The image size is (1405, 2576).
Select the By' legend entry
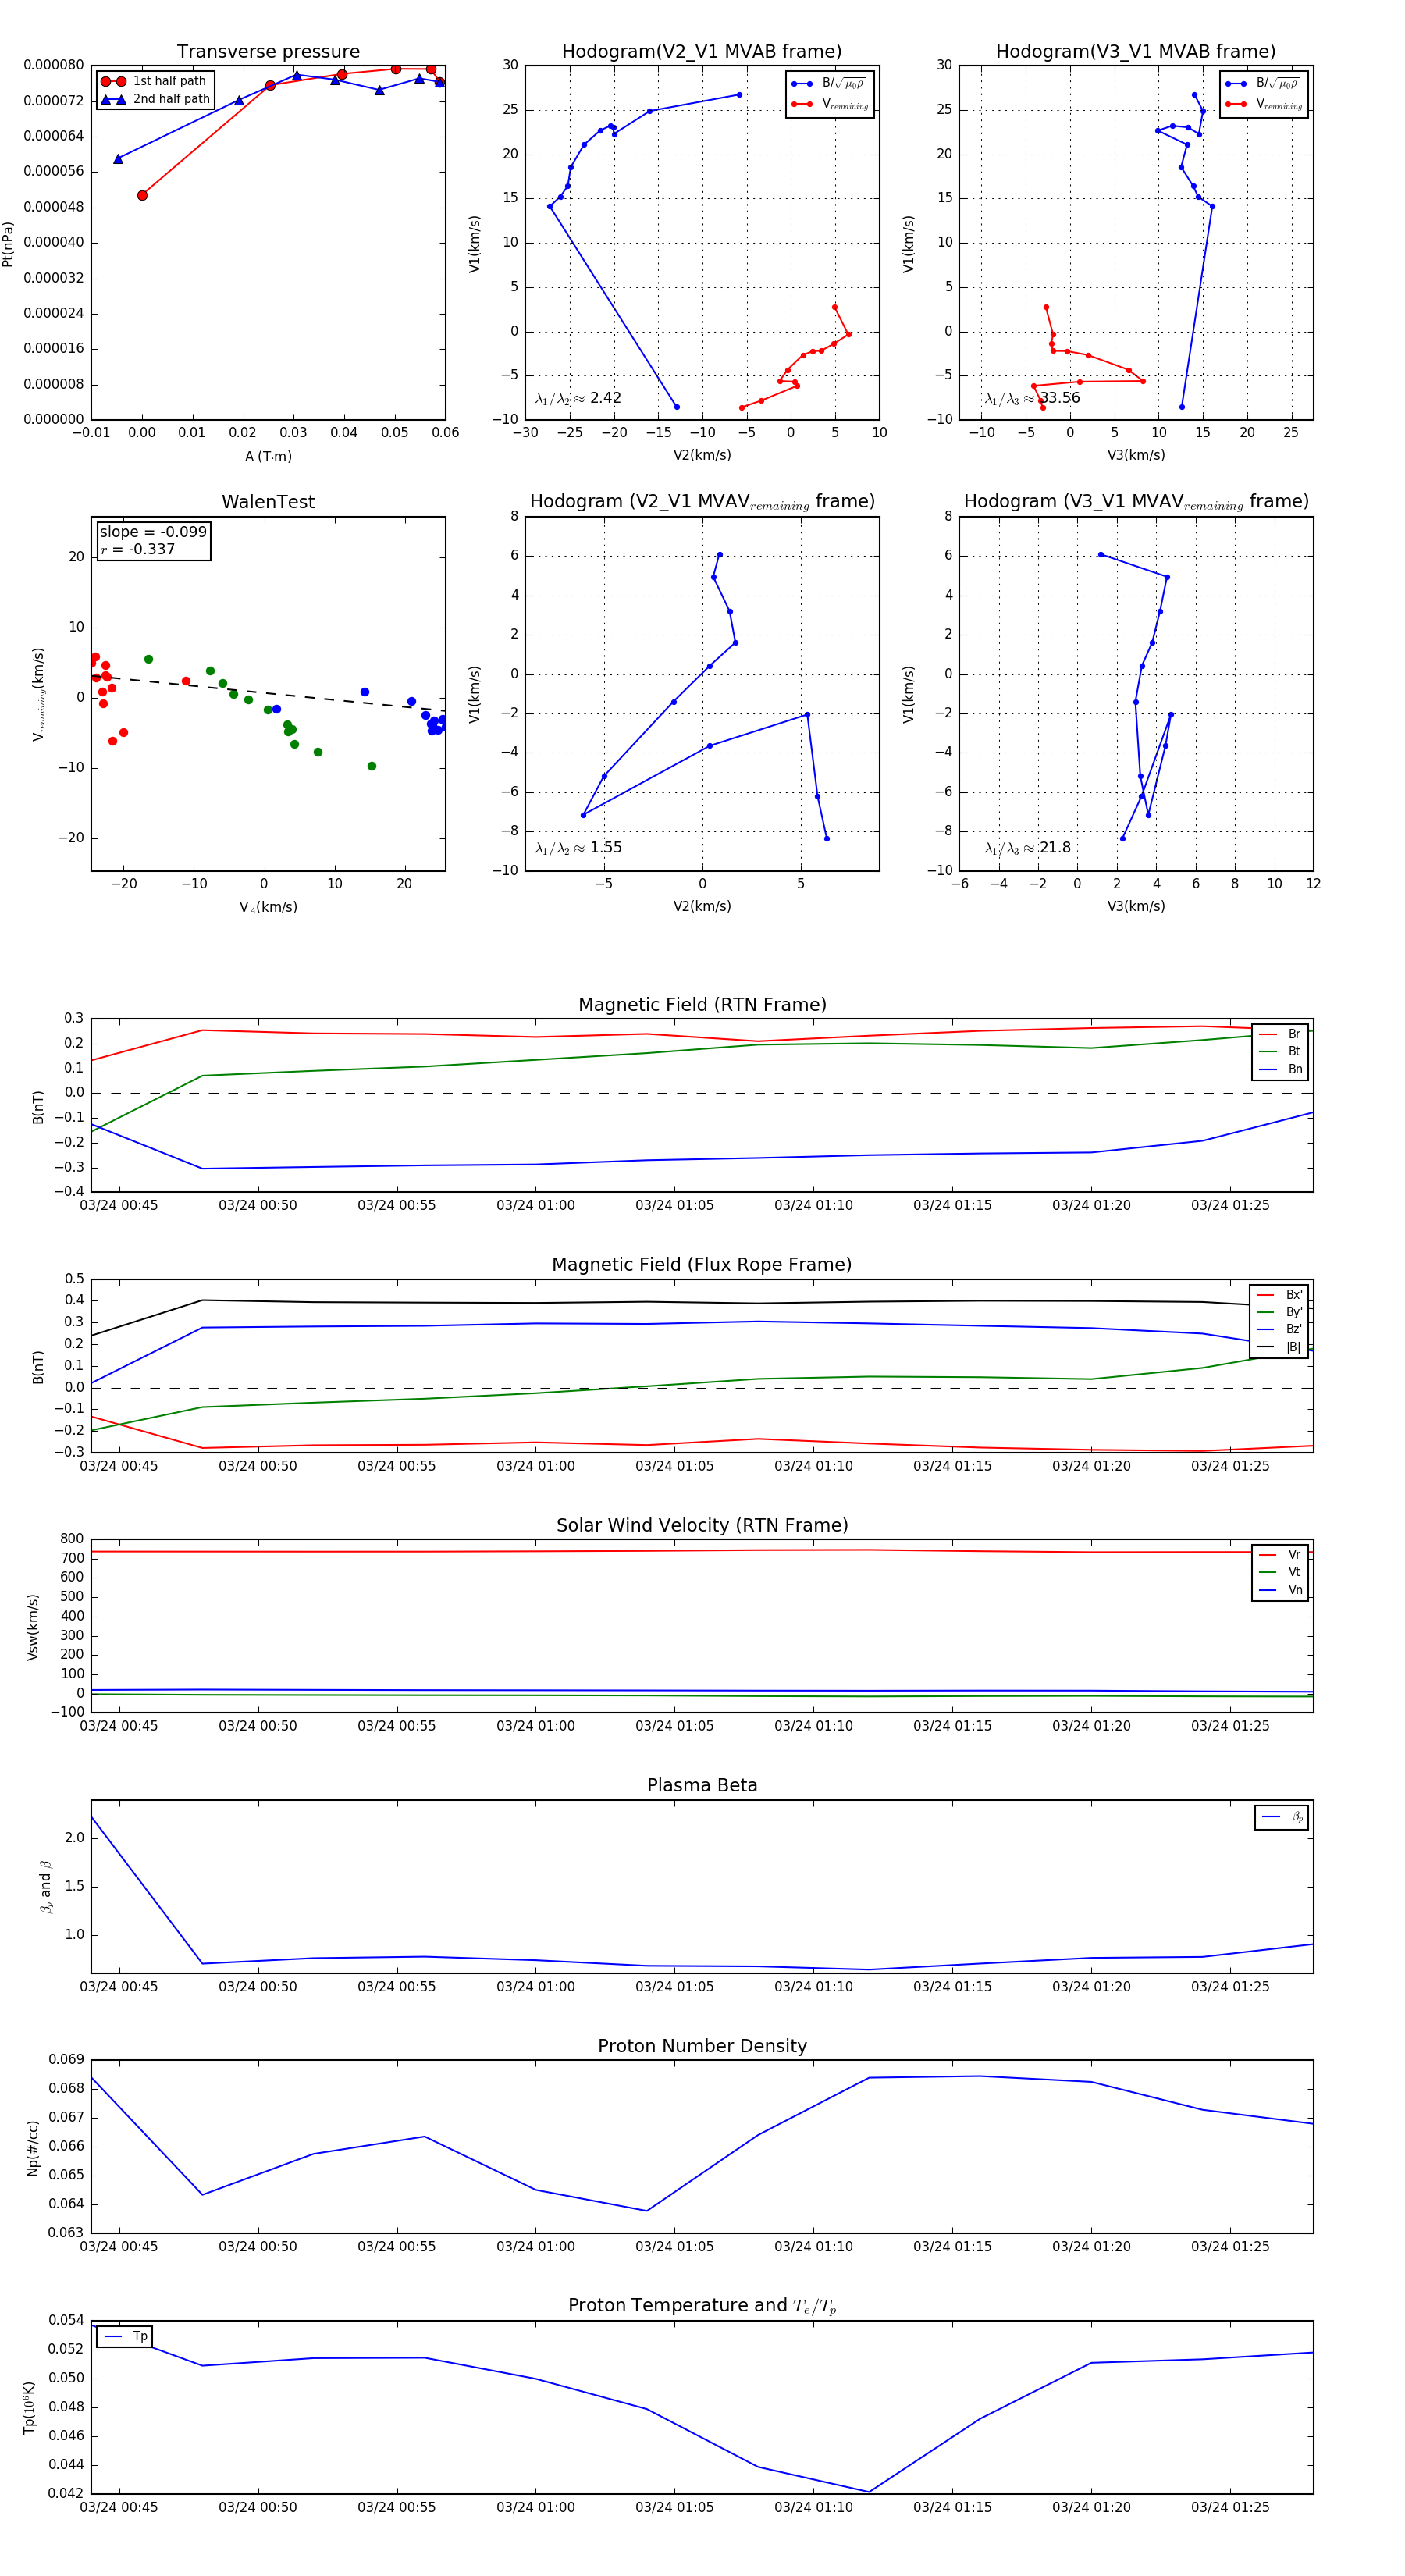(x=1279, y=1312)
